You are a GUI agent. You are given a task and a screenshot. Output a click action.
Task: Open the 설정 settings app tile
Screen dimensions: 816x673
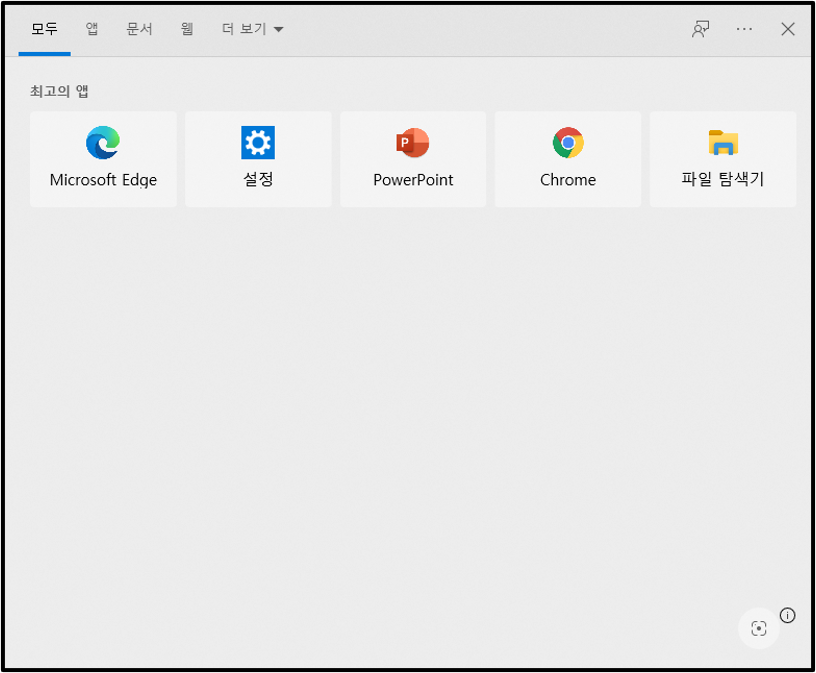click(258, 159)
